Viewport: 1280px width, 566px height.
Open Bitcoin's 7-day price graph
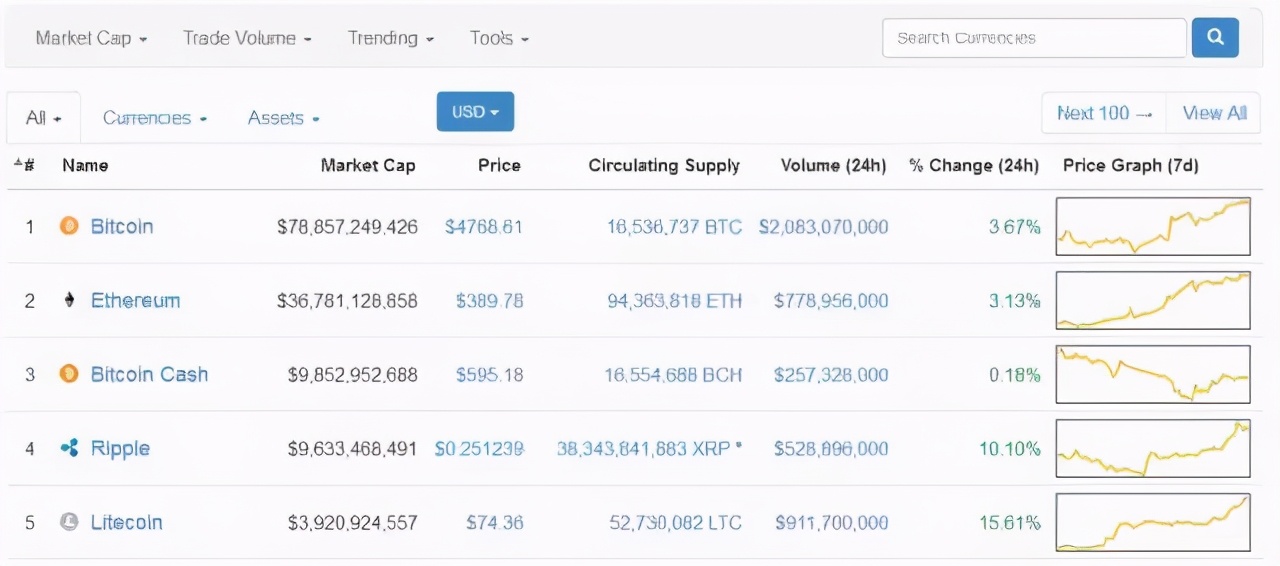(x=1152, y=227)
